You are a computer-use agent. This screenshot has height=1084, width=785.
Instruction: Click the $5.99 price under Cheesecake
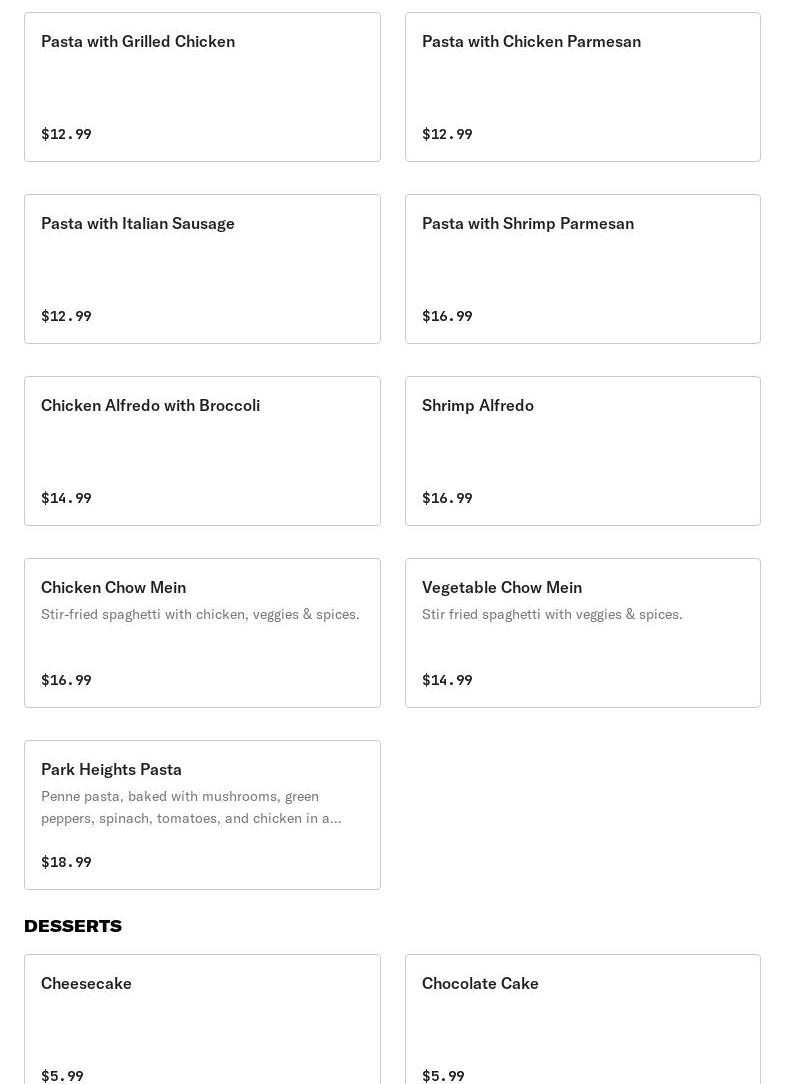coord(62,1076)
